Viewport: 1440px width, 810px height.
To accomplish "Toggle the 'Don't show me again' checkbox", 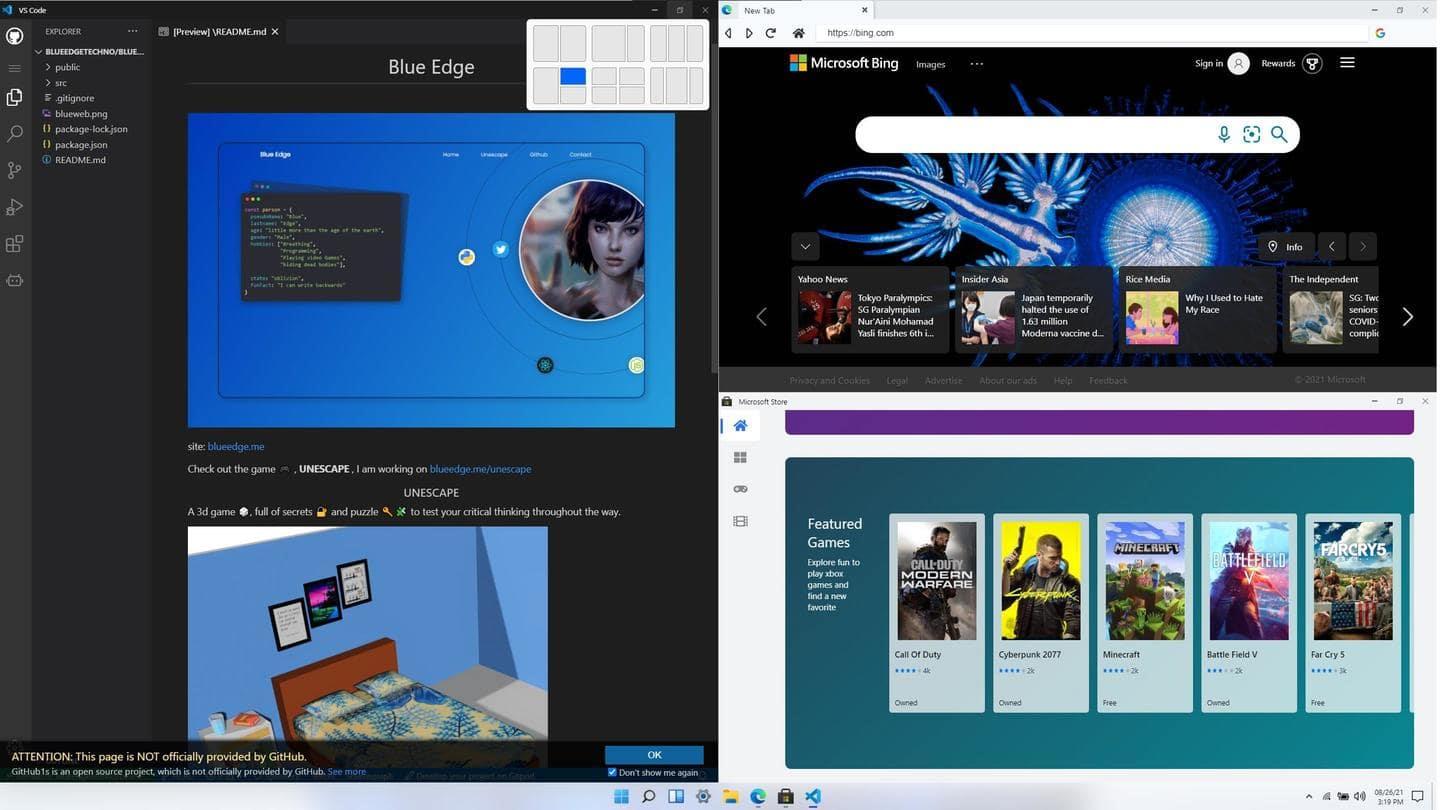I will pos(612,772).
